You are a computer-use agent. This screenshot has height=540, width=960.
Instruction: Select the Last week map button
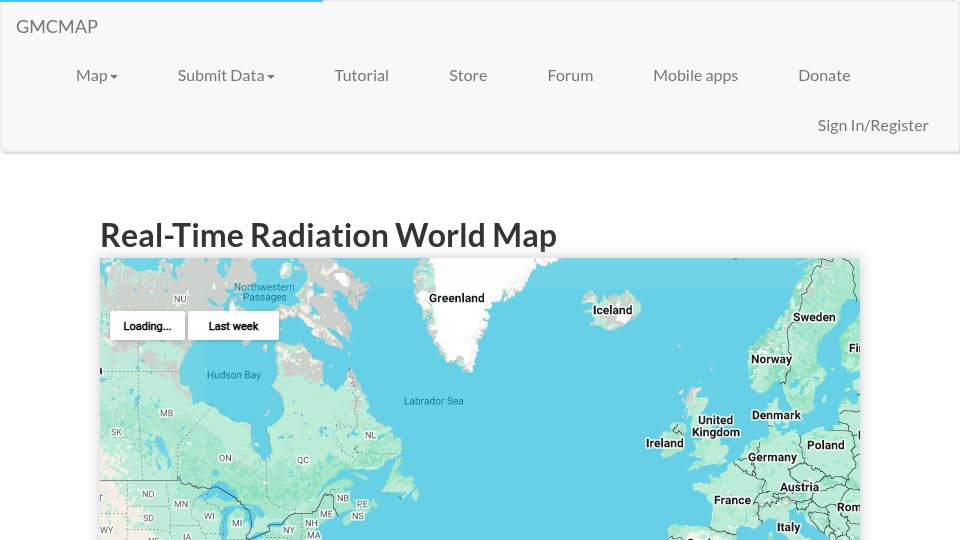(x=233, y=326)
